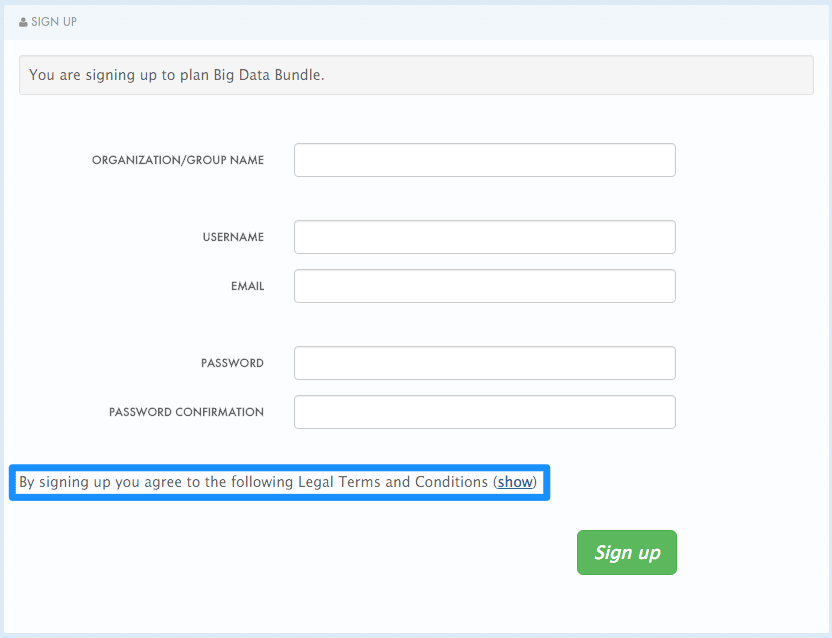The width and height of the screenshot is (832, 638).
Task: Click the SIGN UP header title text
Action: pyautogui.click(x=54, y=22)
